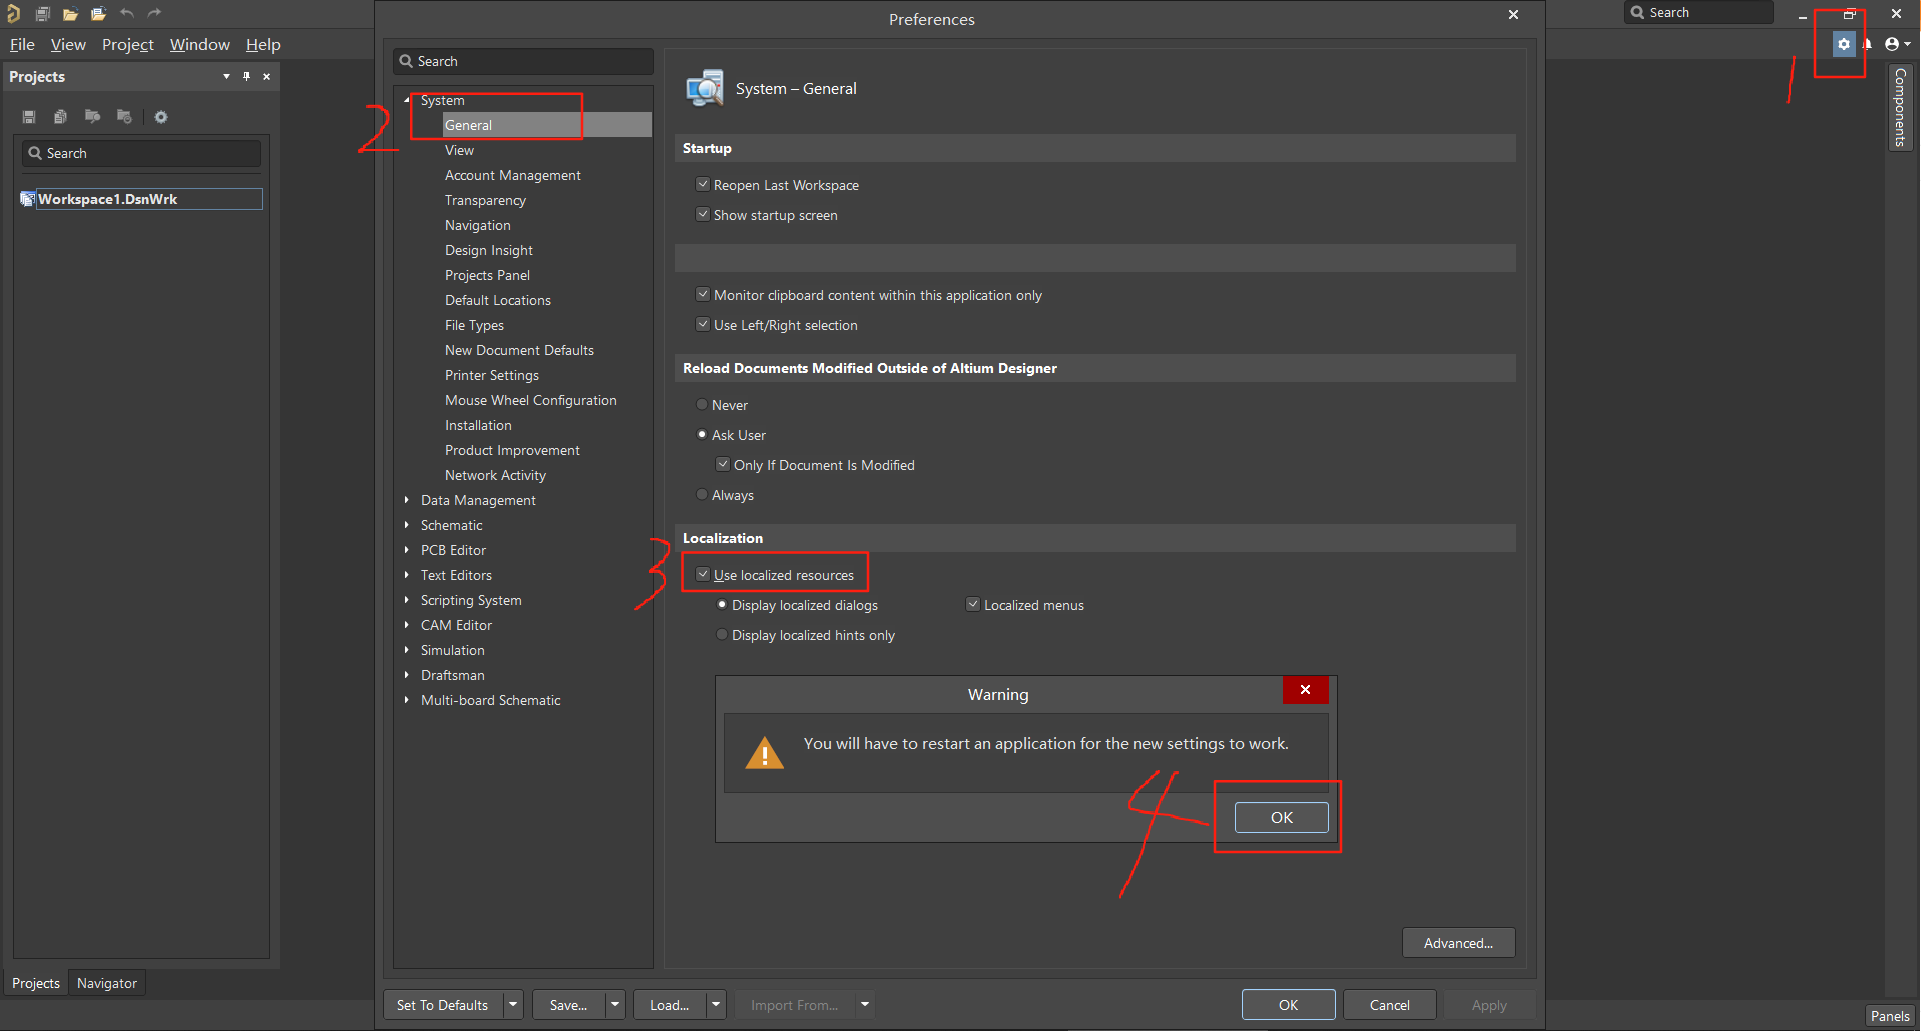The width and height of the screenshot is (1921, 1031).
Task: Expand the CAM Editor node
Action: point(407,625)
